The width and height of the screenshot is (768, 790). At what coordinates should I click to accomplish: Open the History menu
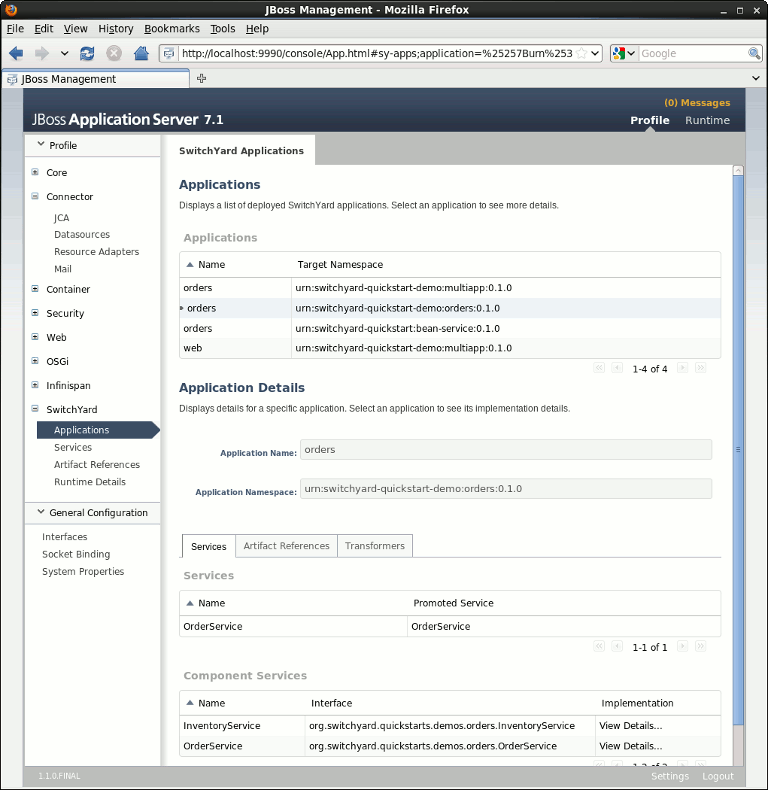pyautogui.click(x=116, y=29)
